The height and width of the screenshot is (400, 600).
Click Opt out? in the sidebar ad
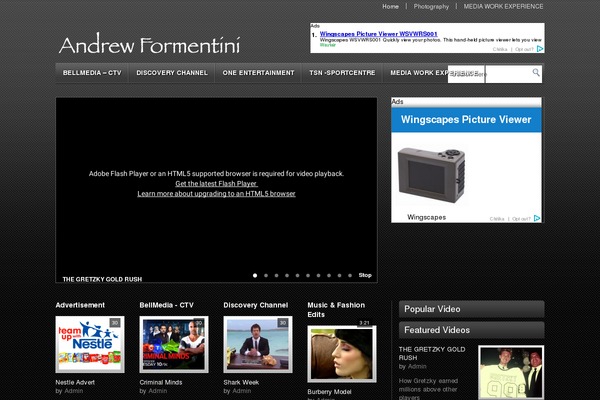point(521,219)
